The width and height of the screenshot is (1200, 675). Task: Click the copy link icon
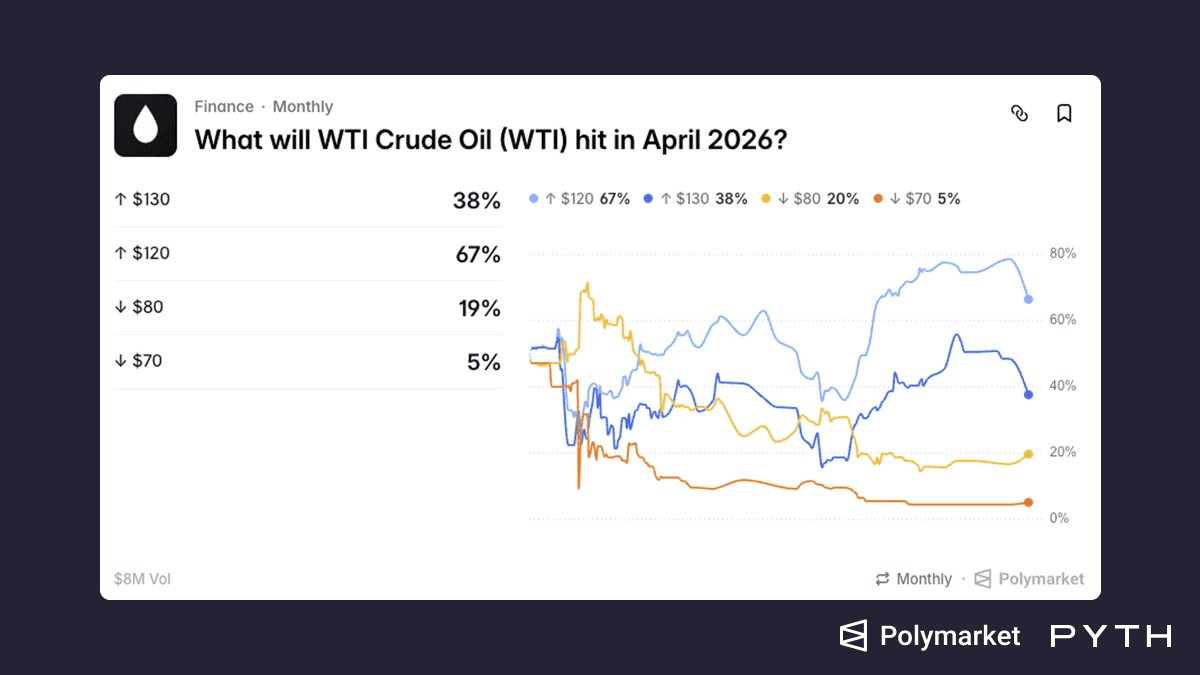(x=1019, y=113)
